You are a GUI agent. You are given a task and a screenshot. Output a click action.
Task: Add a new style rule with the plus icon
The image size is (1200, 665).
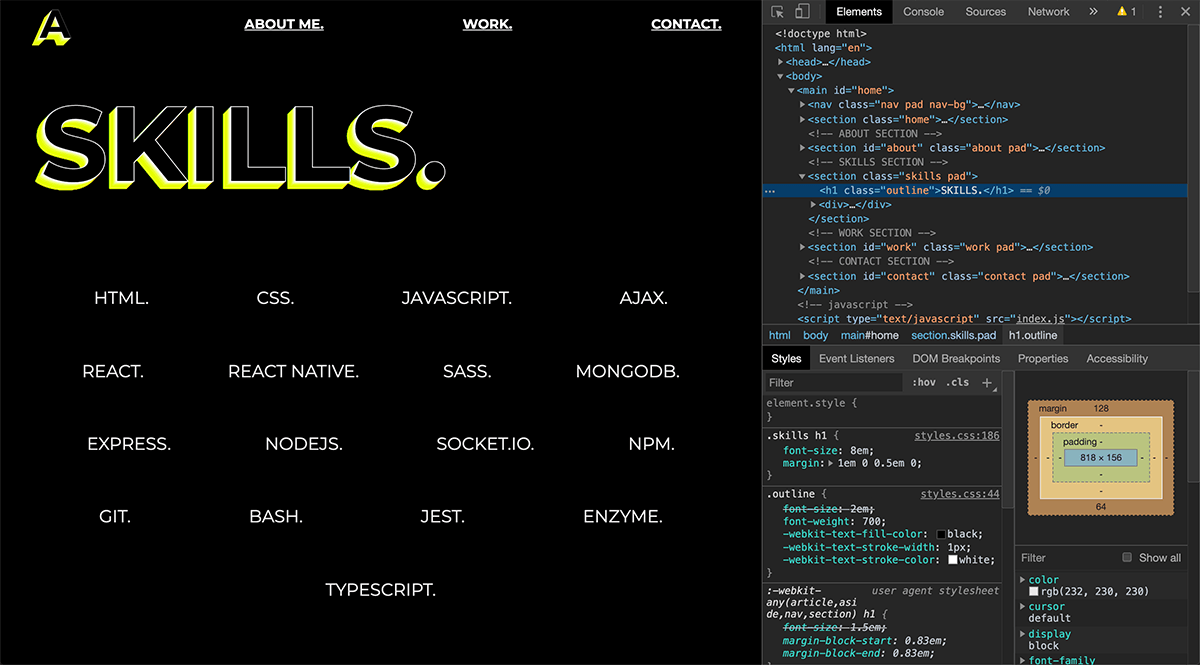[987, 382]
